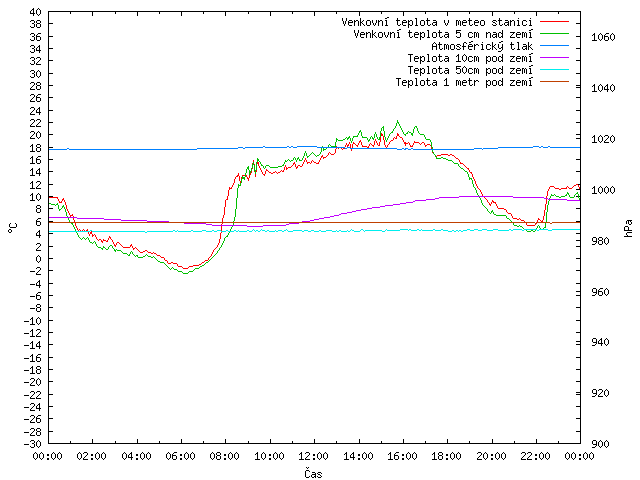Click the 'hPa' right axis title
The height and width of the screenshot is (480, 640).
click(x=628, y=228)
